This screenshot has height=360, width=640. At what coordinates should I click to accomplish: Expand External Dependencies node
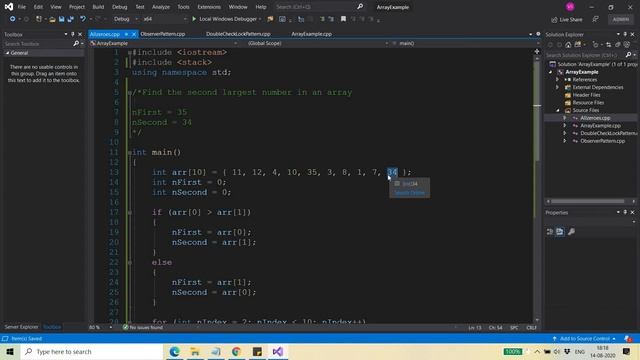tap(558, 87)
